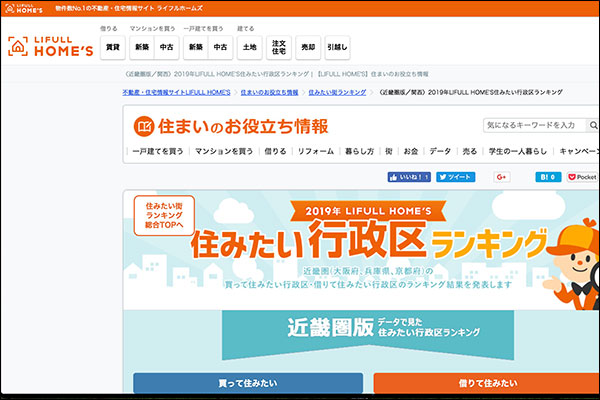The width and height of the screenshot is (600, 400).
Task: Open the 注文住宅 custom home button
Action: pyautogui.click(x=280, y=47)
